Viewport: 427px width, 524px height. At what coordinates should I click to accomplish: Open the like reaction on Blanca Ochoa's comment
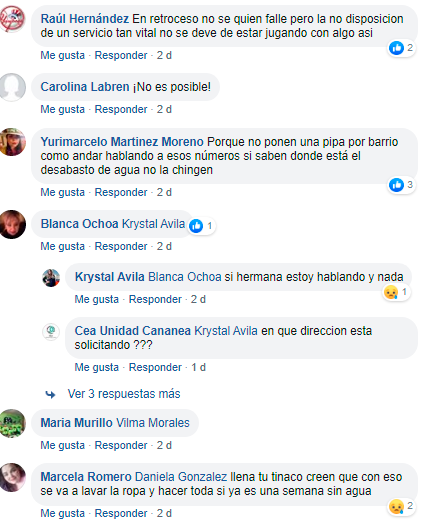[x=201, y=226]
